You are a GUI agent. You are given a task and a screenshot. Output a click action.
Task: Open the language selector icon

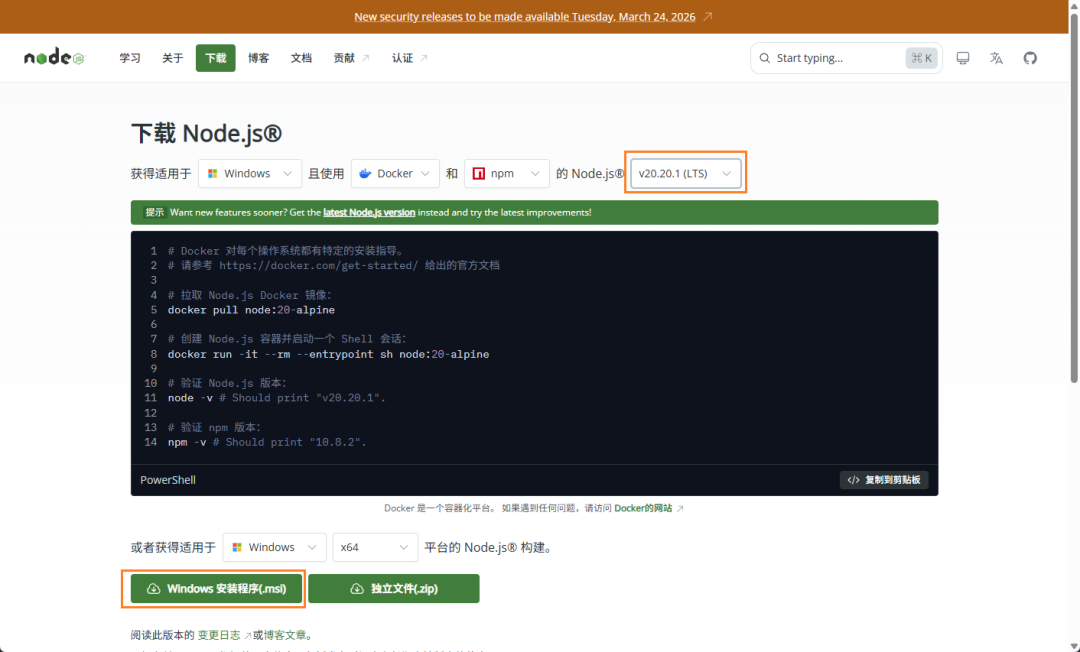pyautogui.click(x=996, y=57)
